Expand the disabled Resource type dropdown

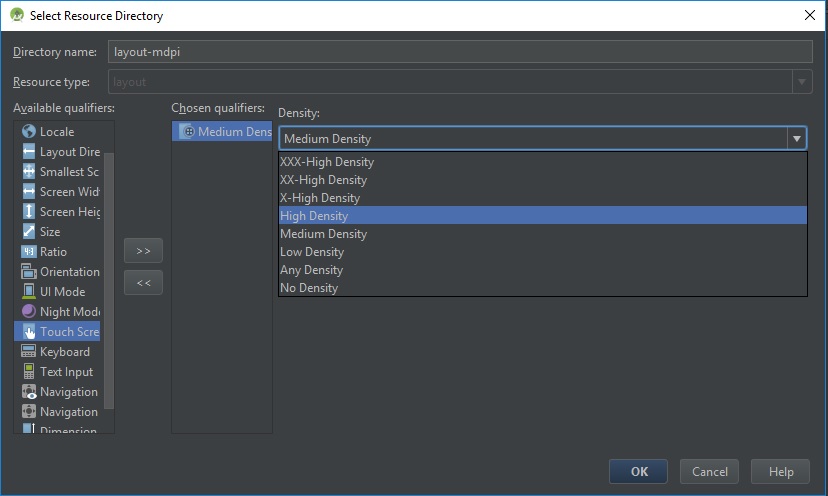[801, 82]
